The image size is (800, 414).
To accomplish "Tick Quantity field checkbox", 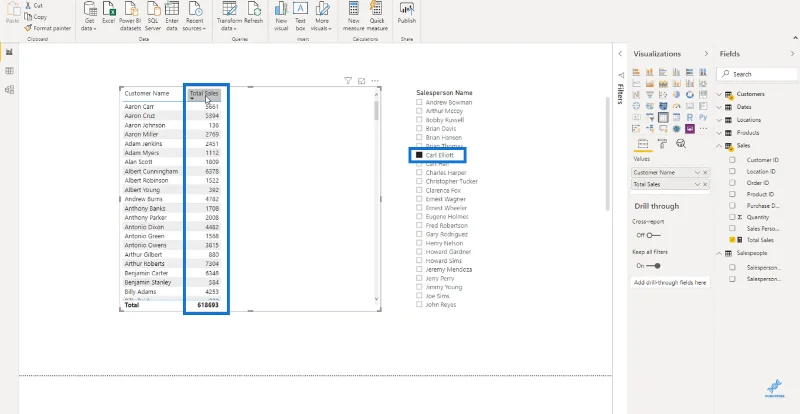I will tap(732, 217).
